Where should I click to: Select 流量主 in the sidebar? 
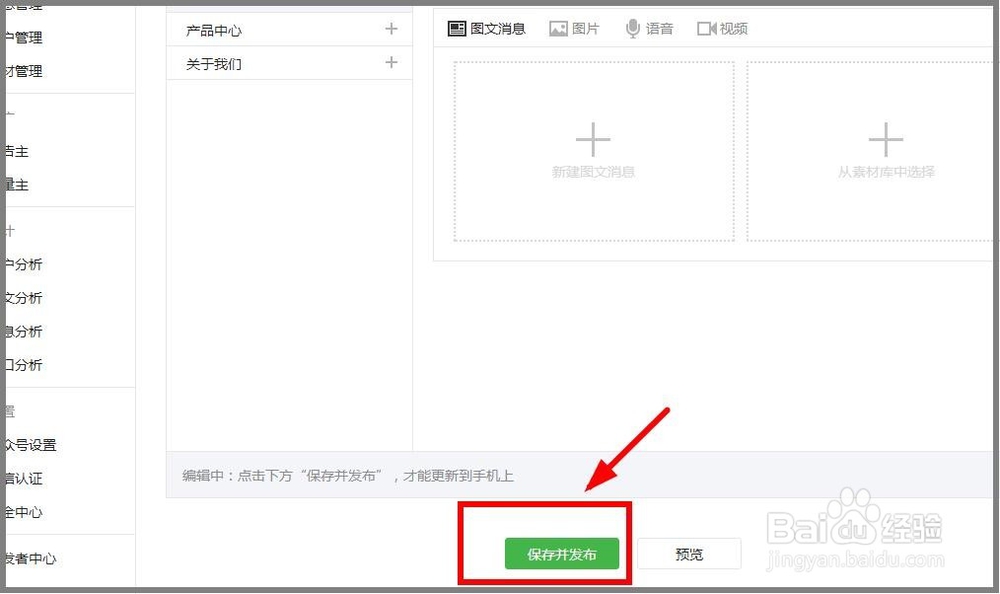18,185
